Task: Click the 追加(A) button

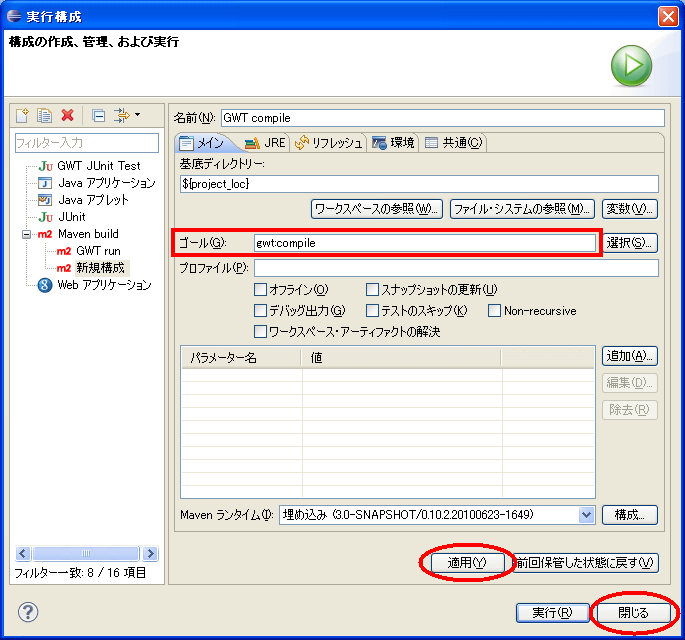Action: 630,356
